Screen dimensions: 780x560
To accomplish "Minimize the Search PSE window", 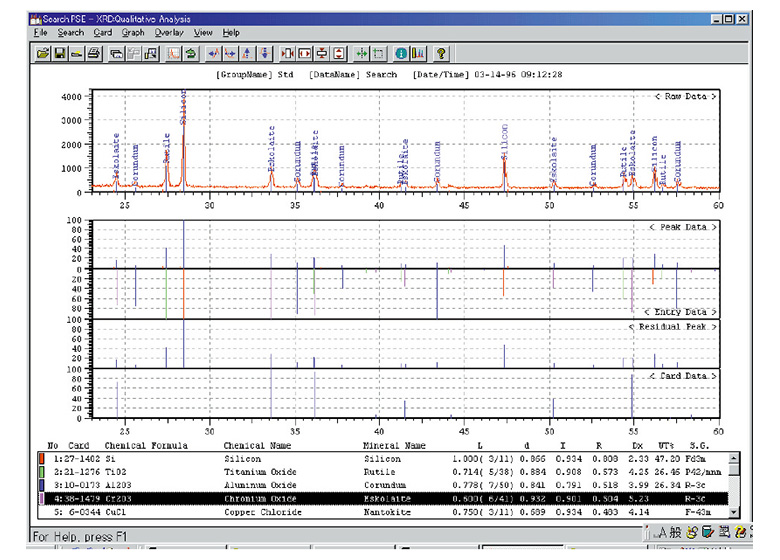I will pyautogui.click(x=716, y=19).
